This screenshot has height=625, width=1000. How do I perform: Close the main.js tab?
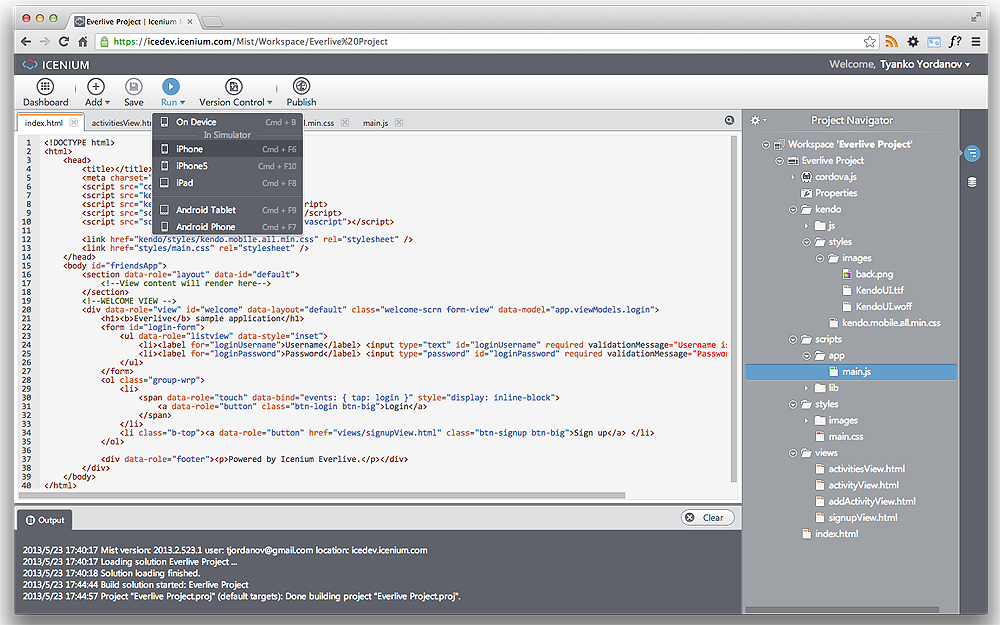pyautogui.click(x=399, y=122)
